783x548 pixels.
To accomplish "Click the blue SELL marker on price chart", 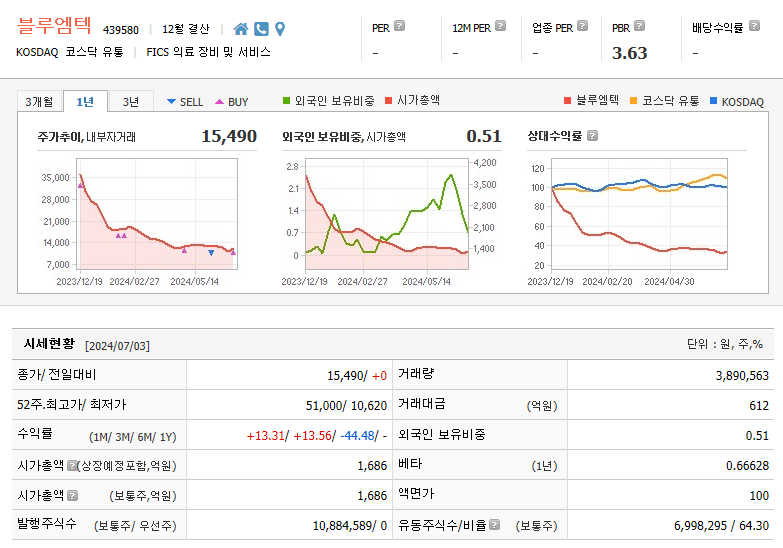I will click(211, 253).
